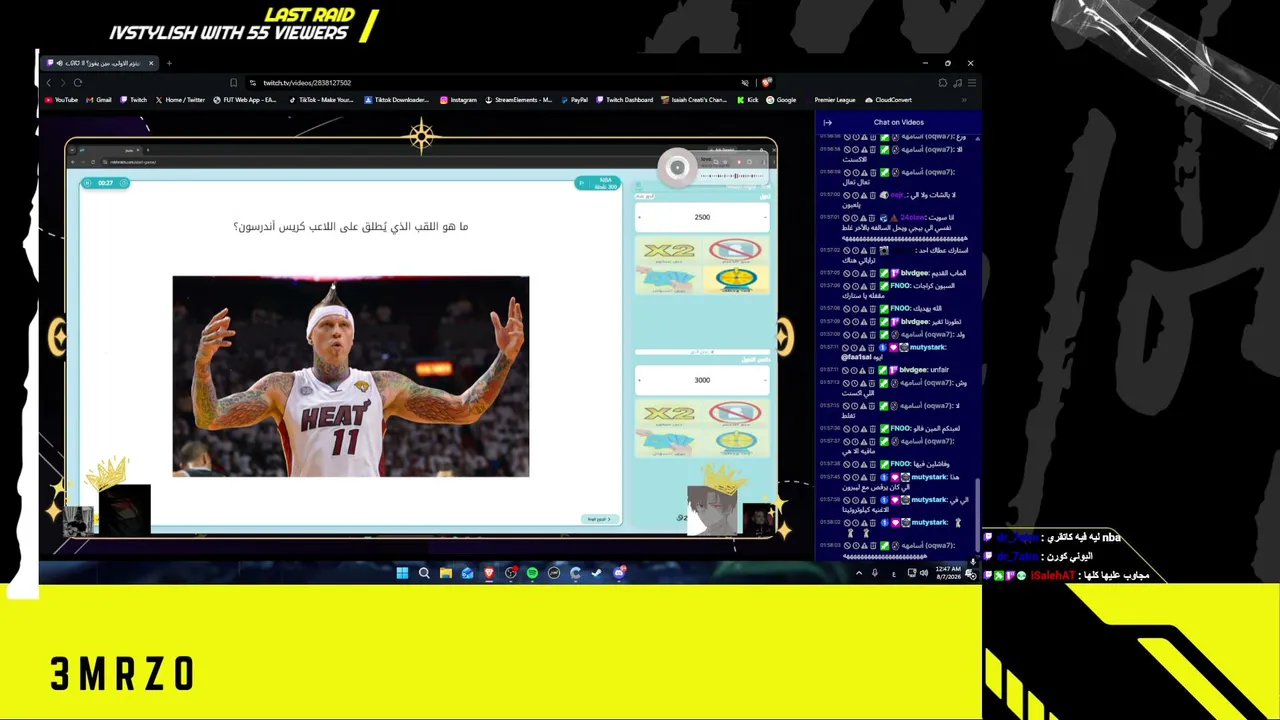Show hidden system tray icons
Screen dimensions: 1280x720
point(858,573)
